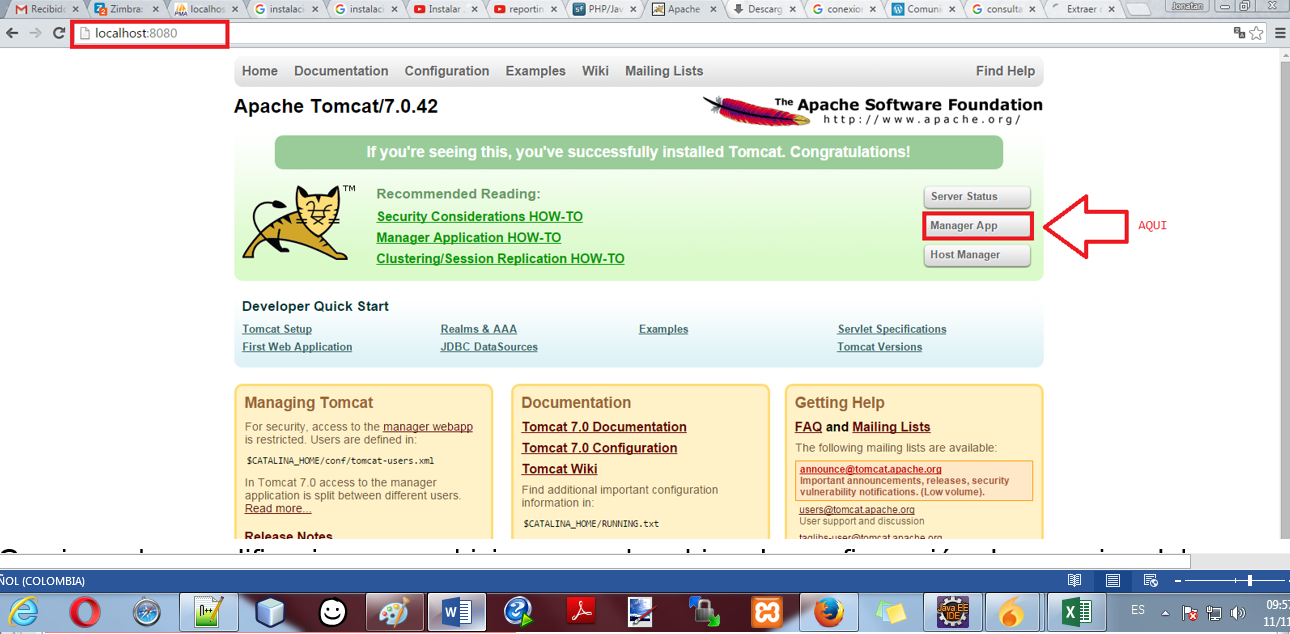1290x634 pixels.
Task: Open the Chrome menu (three-lines icon)
Action: [x=1280, y=33]
